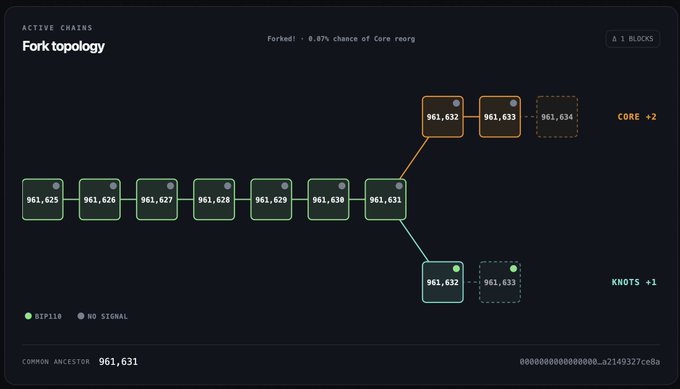
Task: Click the Forked! reorg chance status text
Action: [x=341, y=39]
